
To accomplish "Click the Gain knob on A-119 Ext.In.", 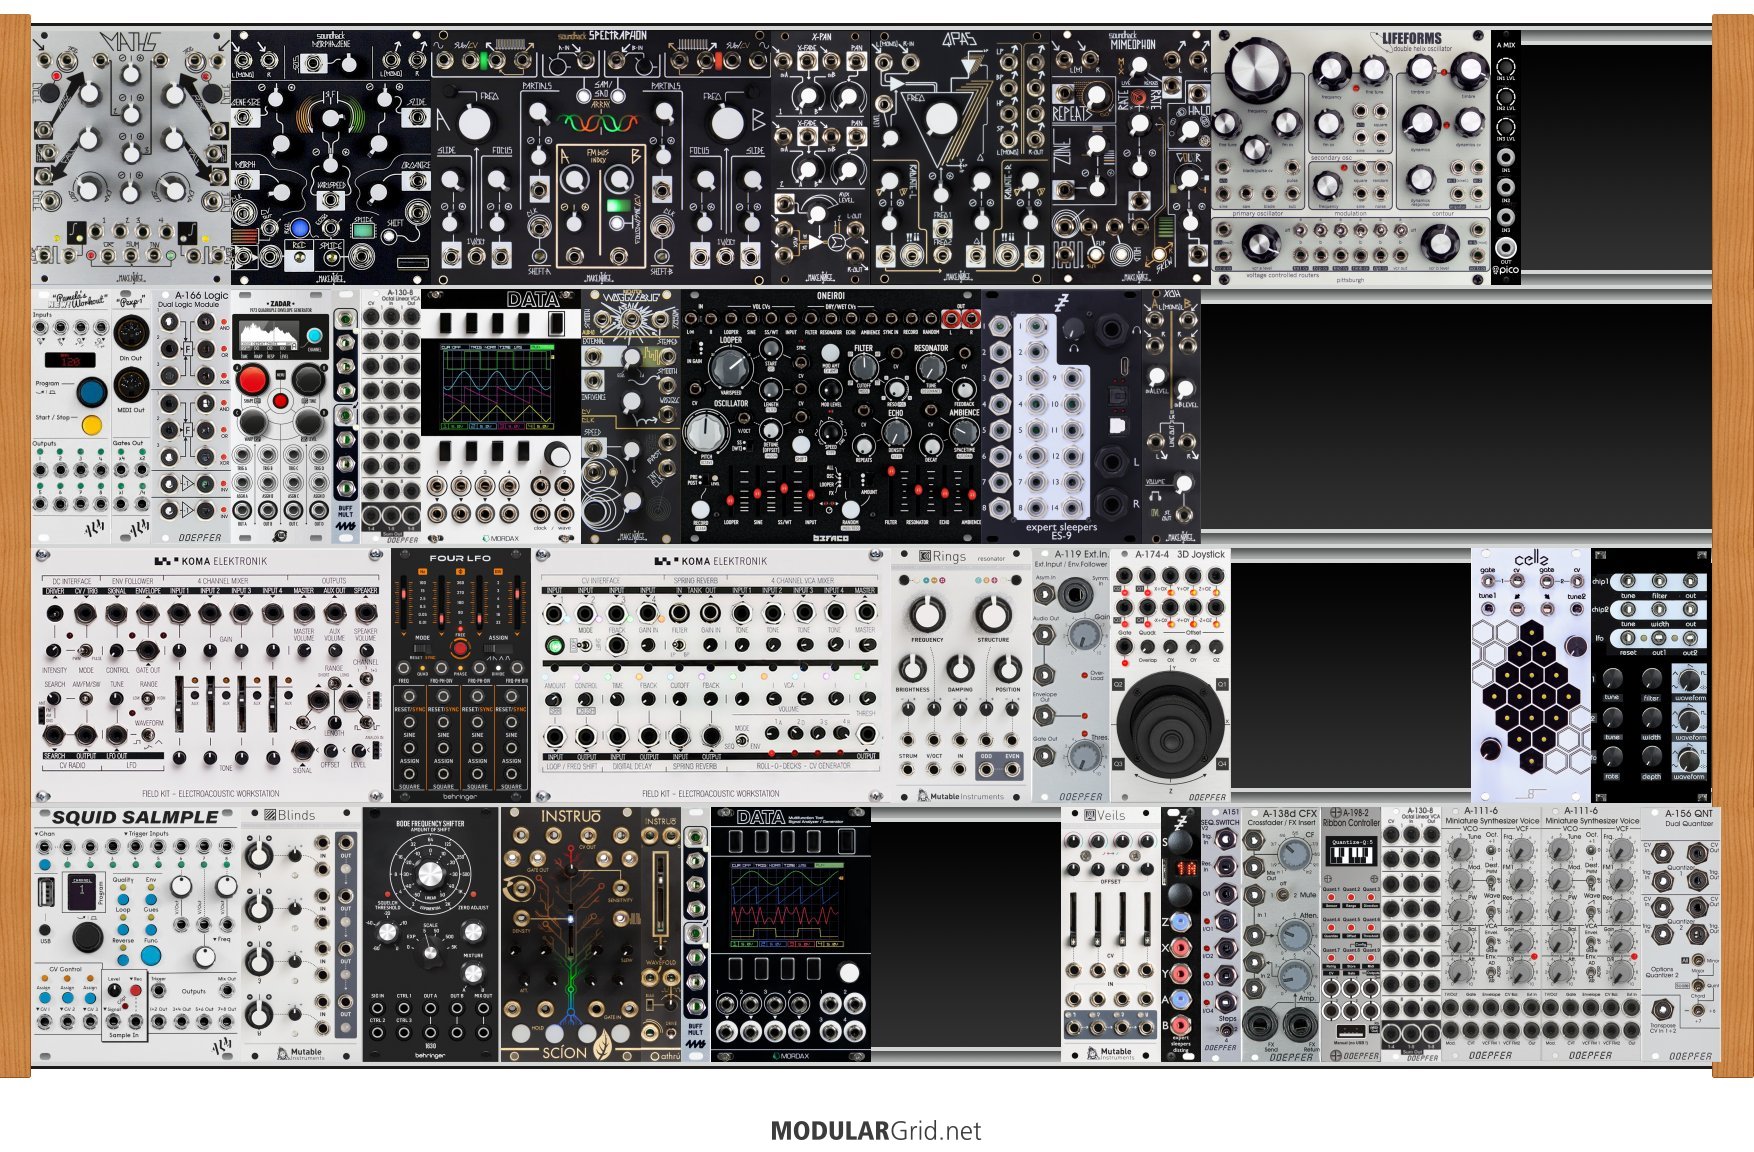I will 1083,635.
